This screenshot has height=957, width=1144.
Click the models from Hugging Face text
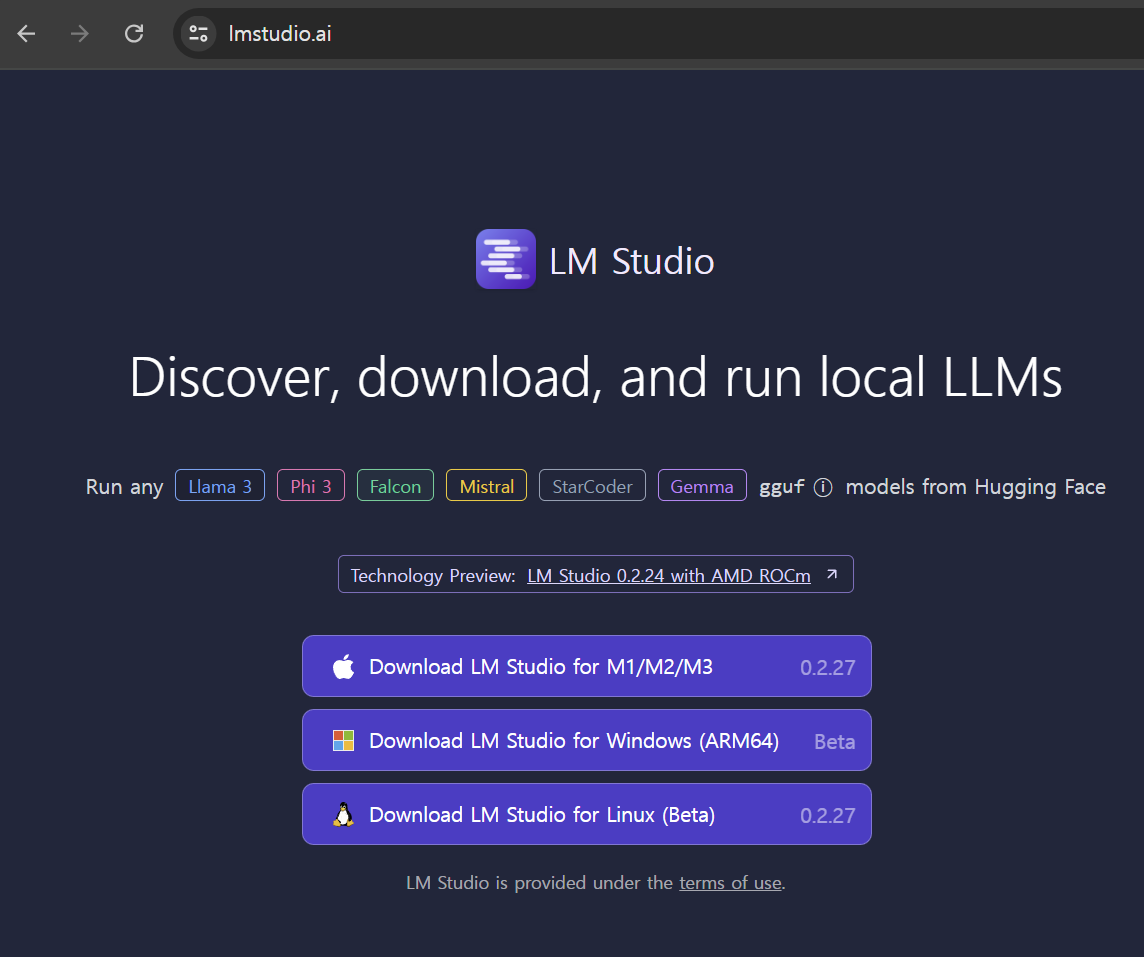click(975, 487)
